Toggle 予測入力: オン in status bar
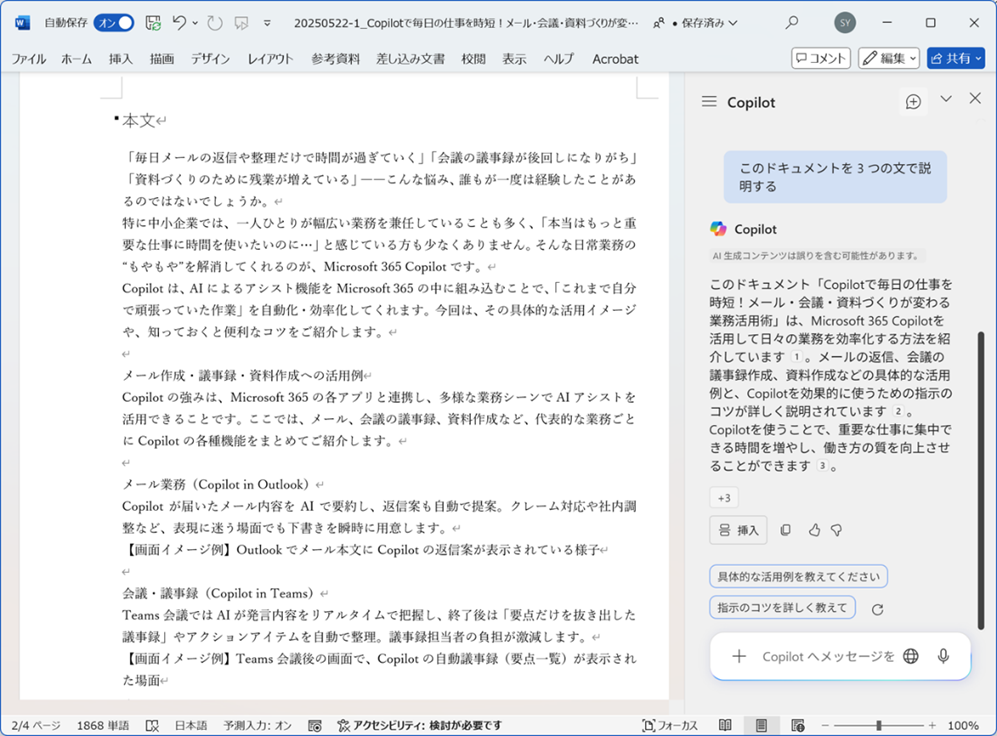Viewport: 997px width, 736px height. [x=257, y=725]
